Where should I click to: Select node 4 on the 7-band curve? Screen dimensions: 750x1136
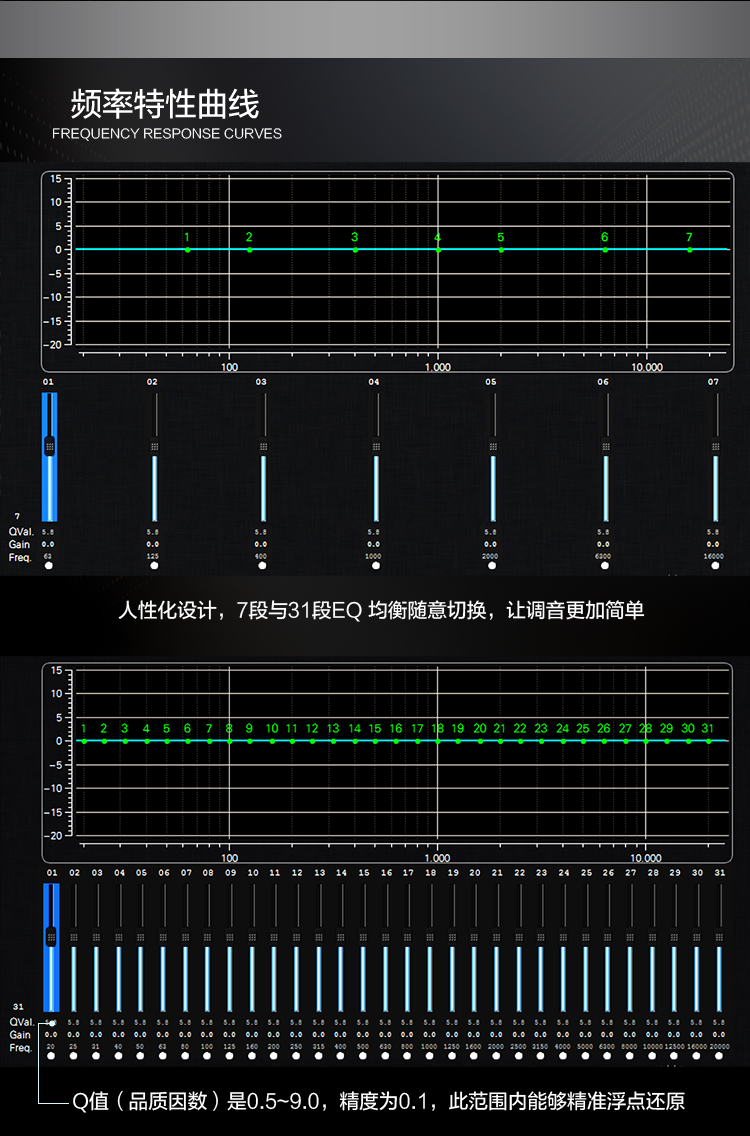[438, 249]
